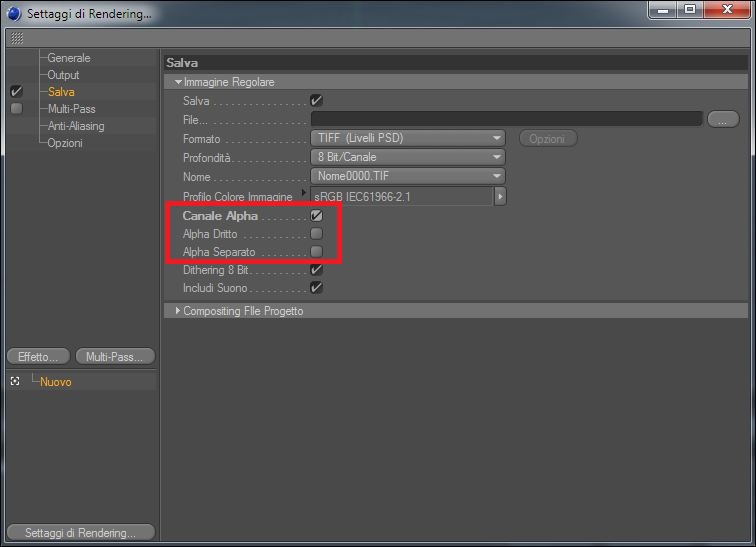Click the render preset icon beside Nuovo
This screenshot has width=756, height=547.
point(15,381)
